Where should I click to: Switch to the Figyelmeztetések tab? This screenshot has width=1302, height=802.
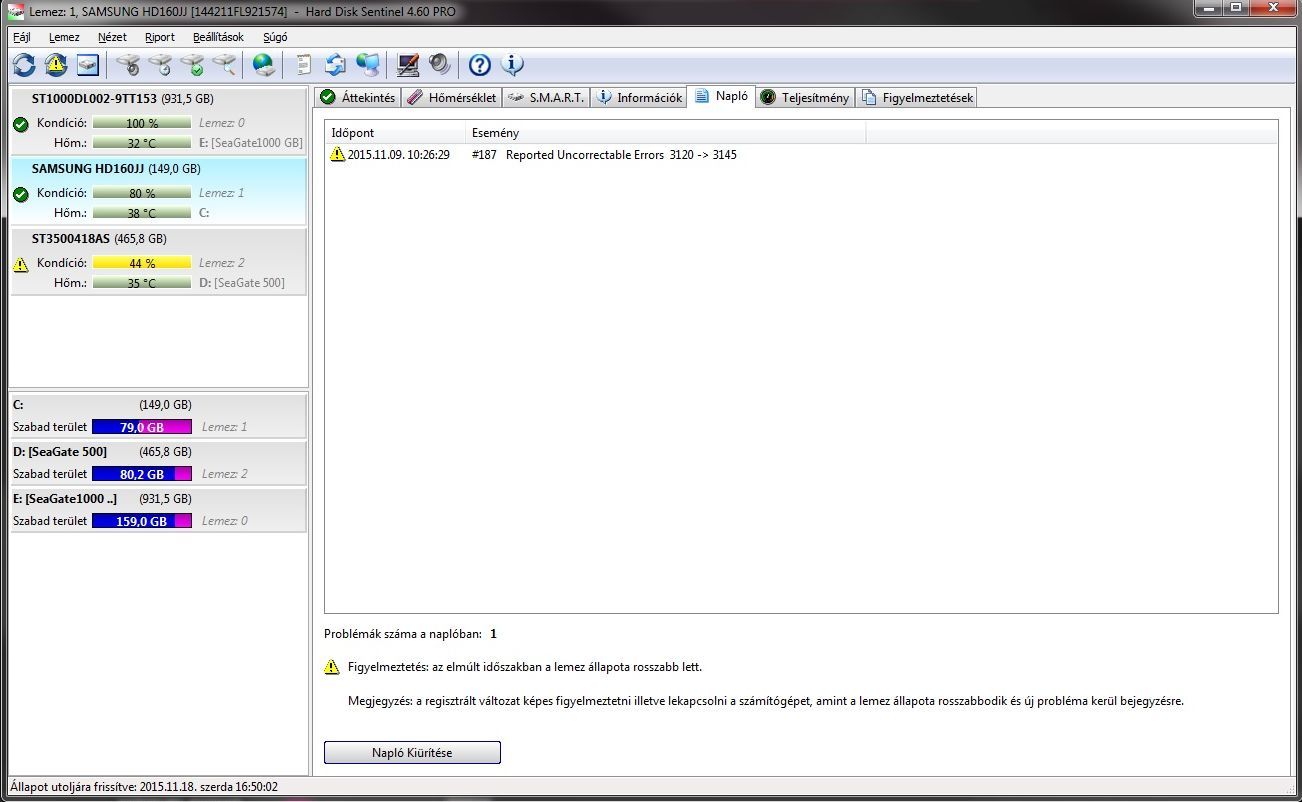917,97
